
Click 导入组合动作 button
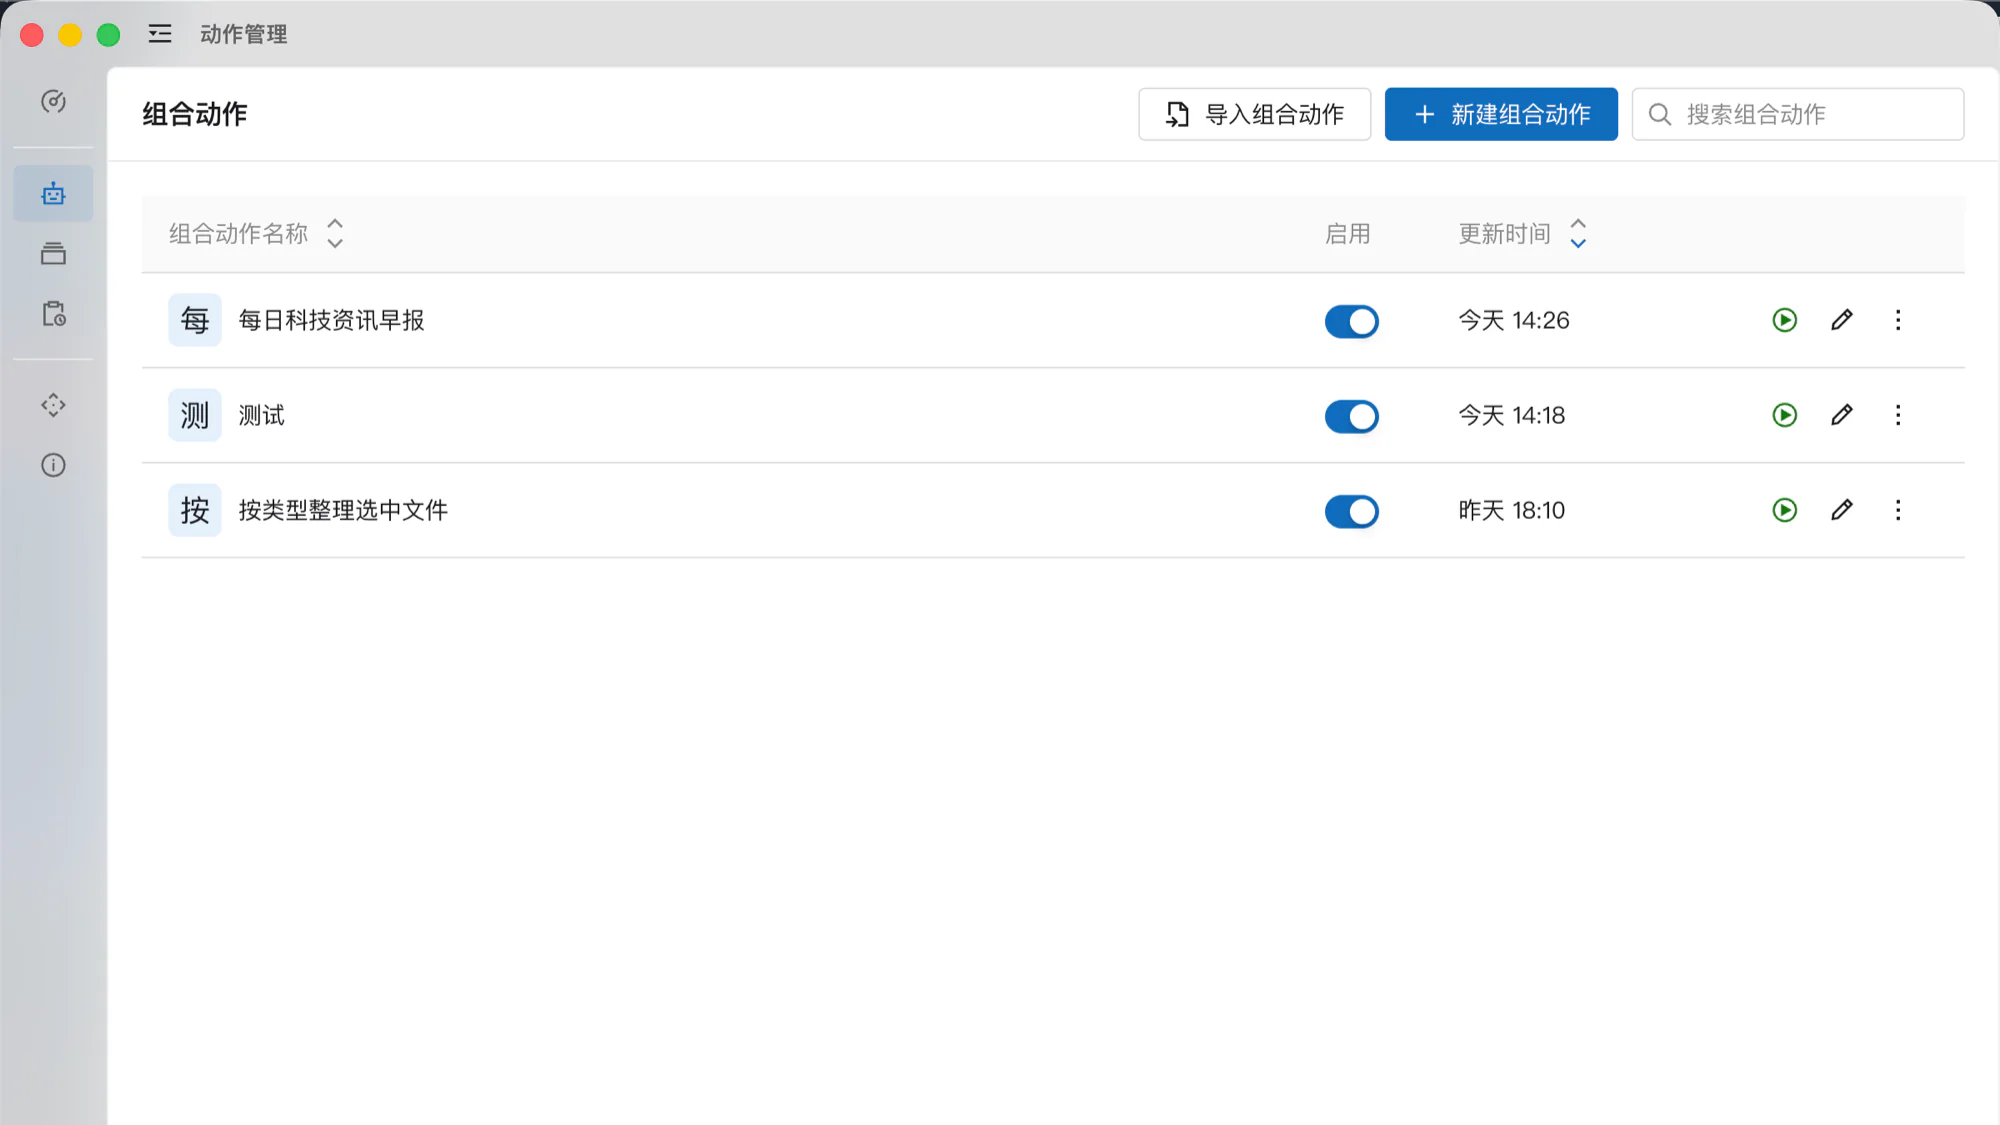coord(1254,114)
